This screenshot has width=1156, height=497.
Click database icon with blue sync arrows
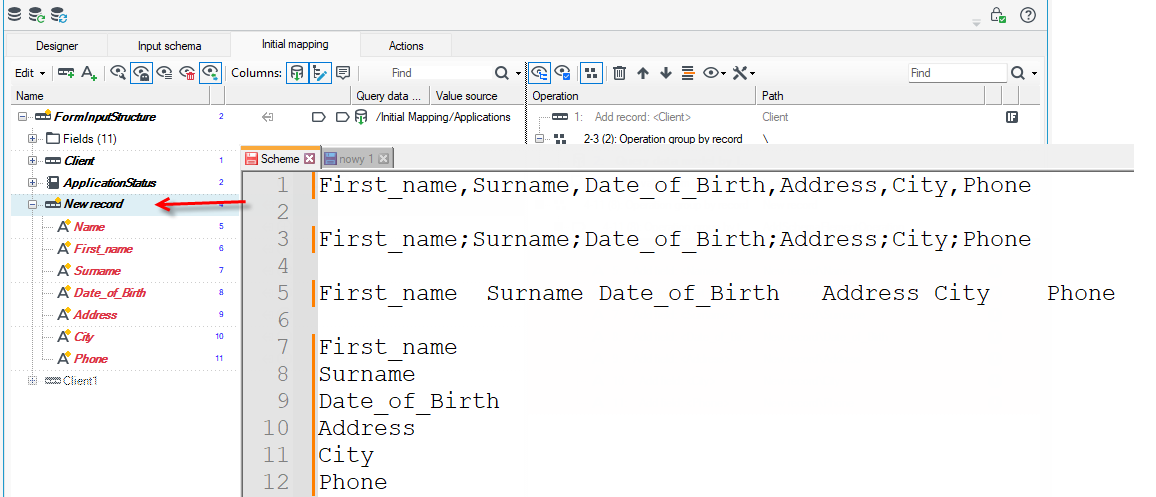59,13
